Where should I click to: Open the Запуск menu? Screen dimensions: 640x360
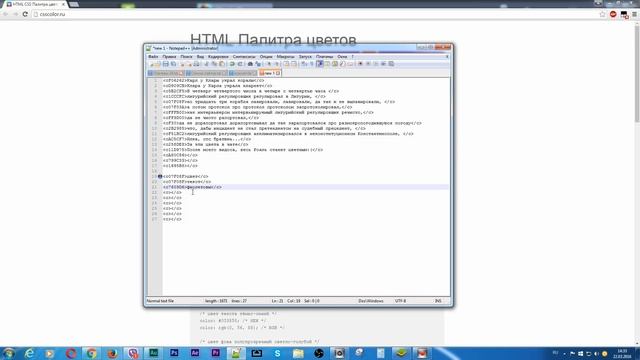(x=305, y=57)
